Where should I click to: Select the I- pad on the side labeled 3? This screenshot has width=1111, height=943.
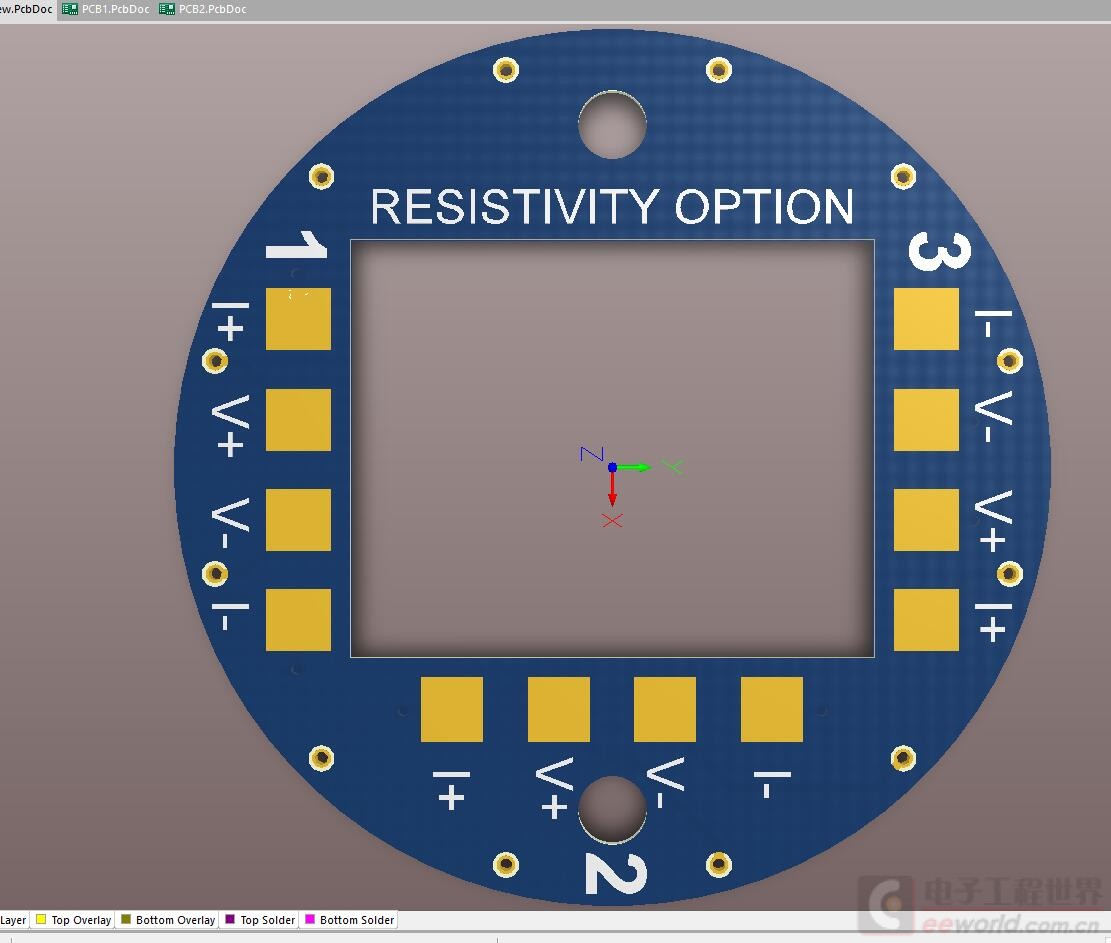click(x=926, y=319)
